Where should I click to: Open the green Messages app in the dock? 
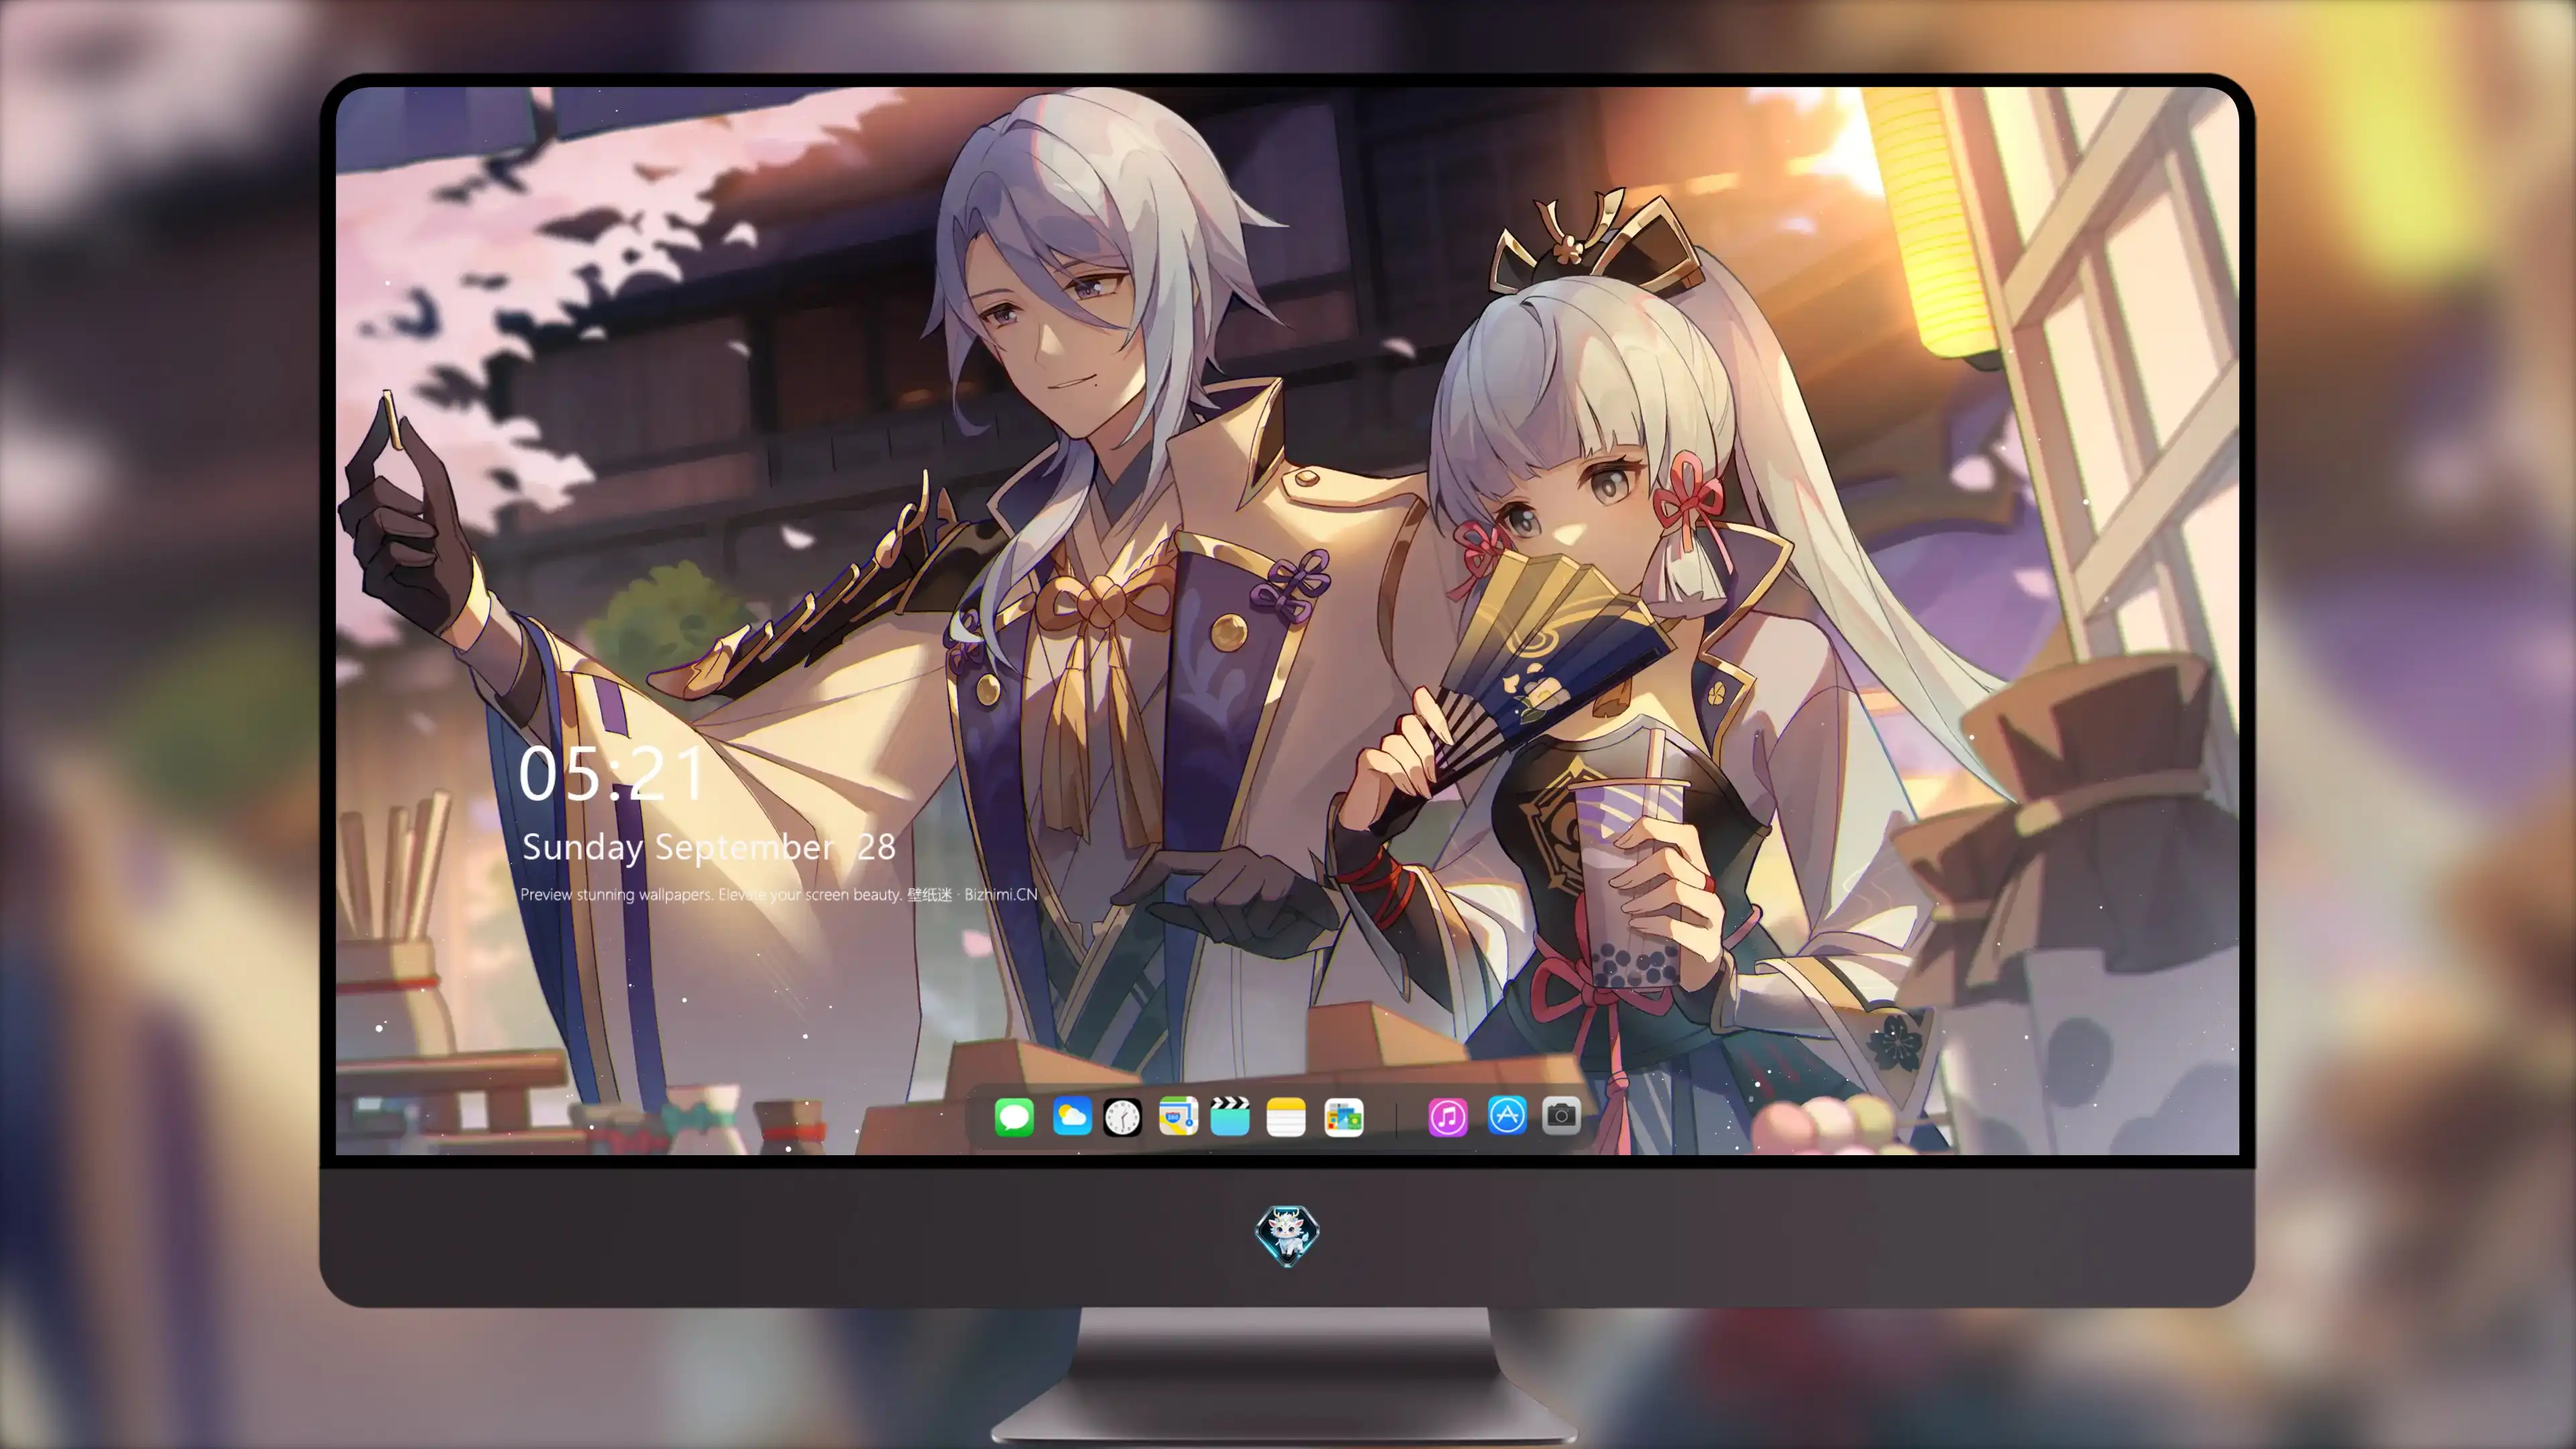[x=1014, y=1117]
